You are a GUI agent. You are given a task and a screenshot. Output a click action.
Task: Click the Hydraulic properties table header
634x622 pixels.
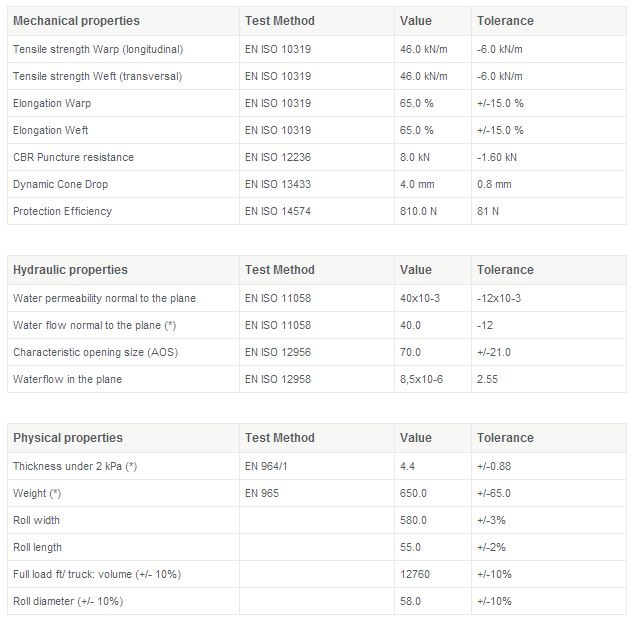coord(70,270)
